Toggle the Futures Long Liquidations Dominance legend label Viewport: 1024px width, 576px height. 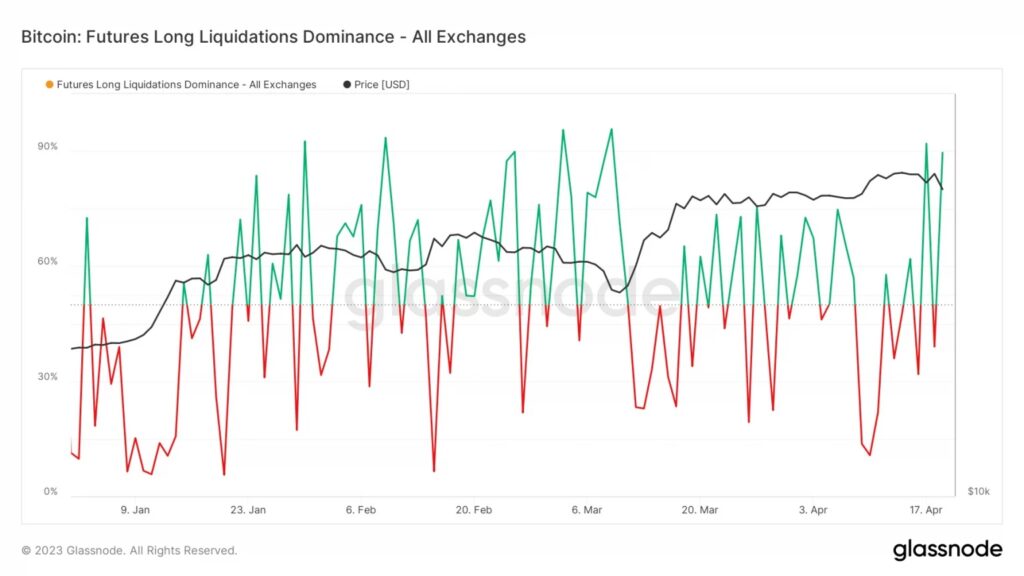(186, 85)
